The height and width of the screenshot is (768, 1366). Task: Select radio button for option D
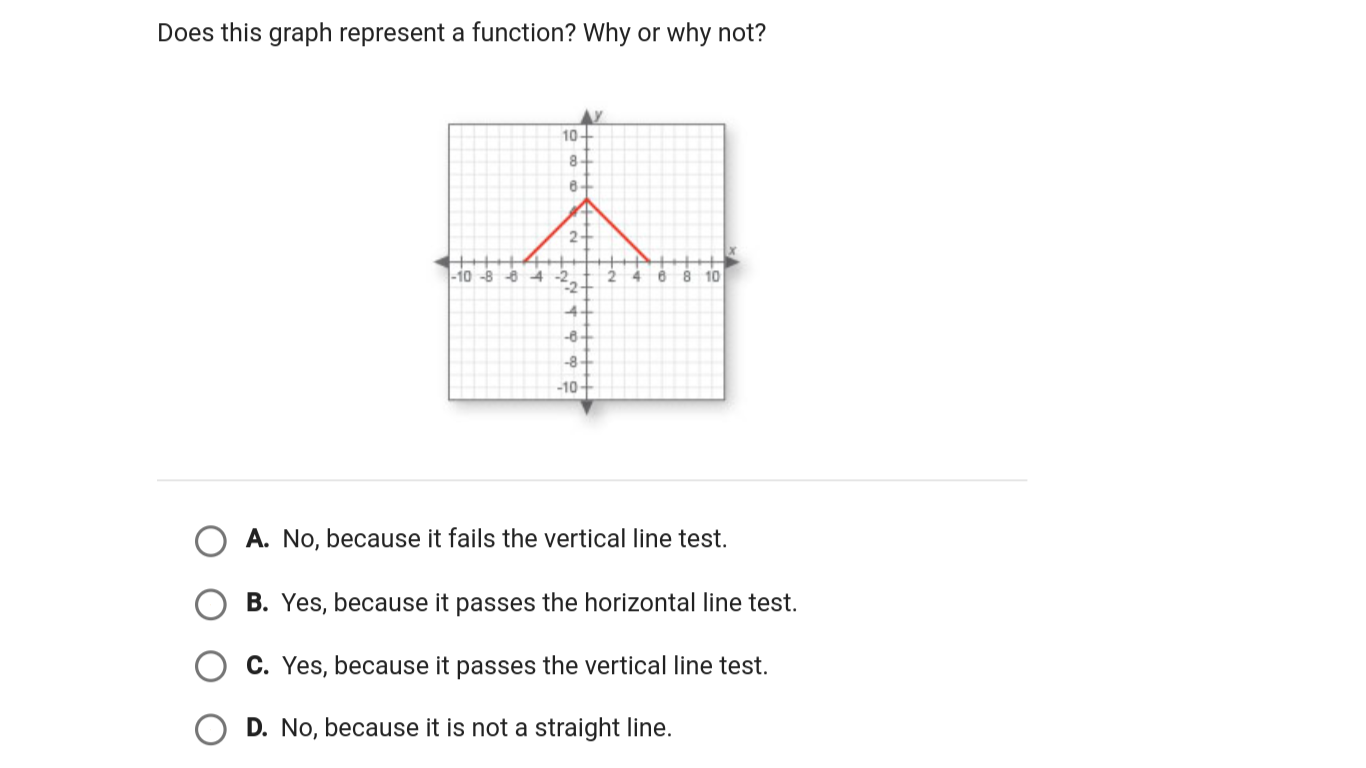[x=210, y=730]
